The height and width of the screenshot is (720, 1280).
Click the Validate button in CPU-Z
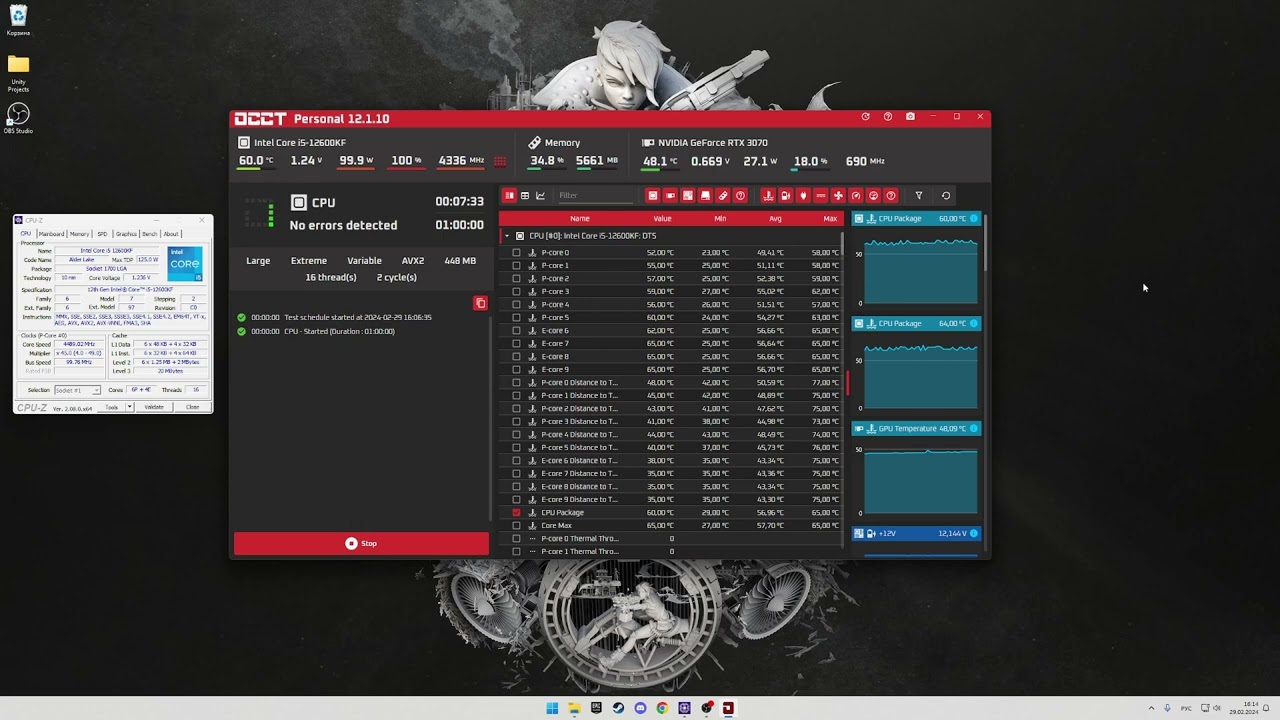(x=154, y=407)
